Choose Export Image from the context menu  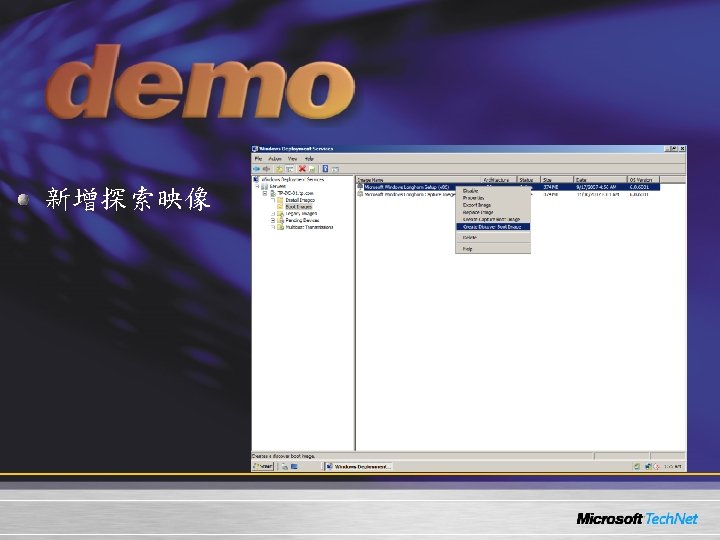(493, 205)
